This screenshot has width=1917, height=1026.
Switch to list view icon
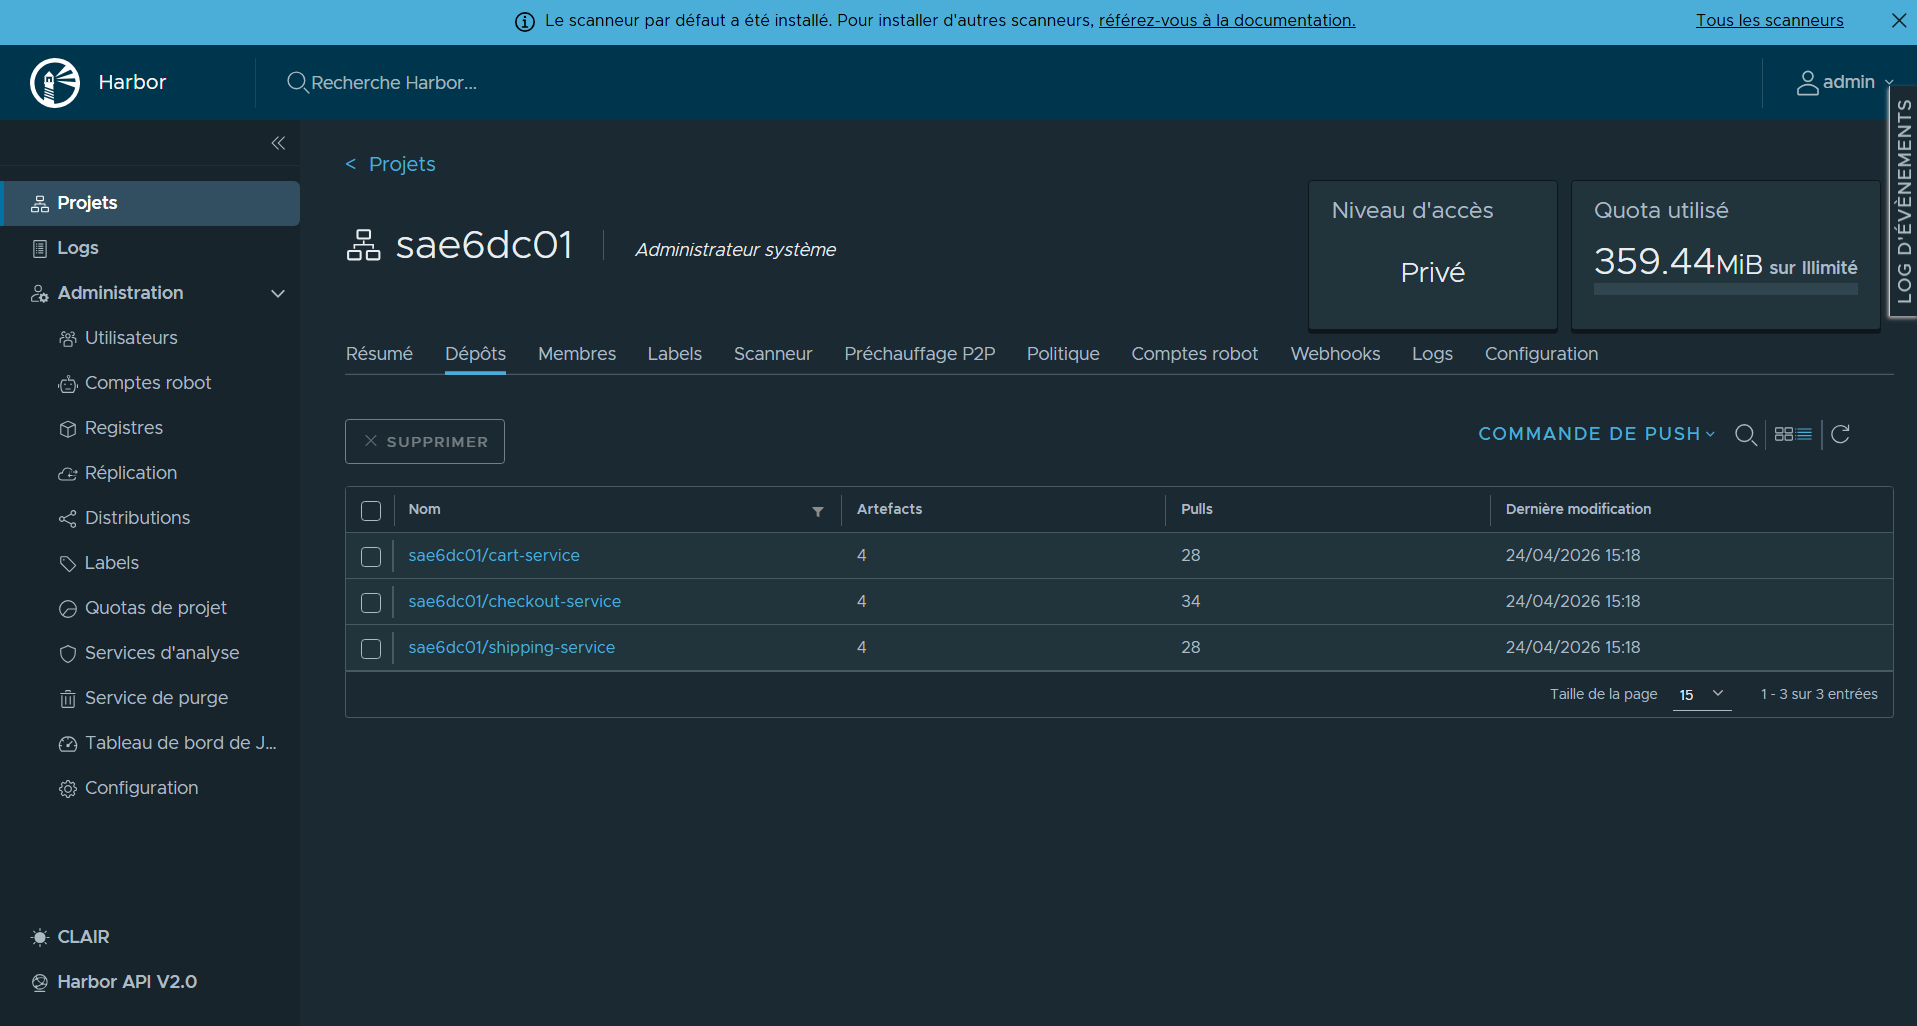coord(1804,434)
